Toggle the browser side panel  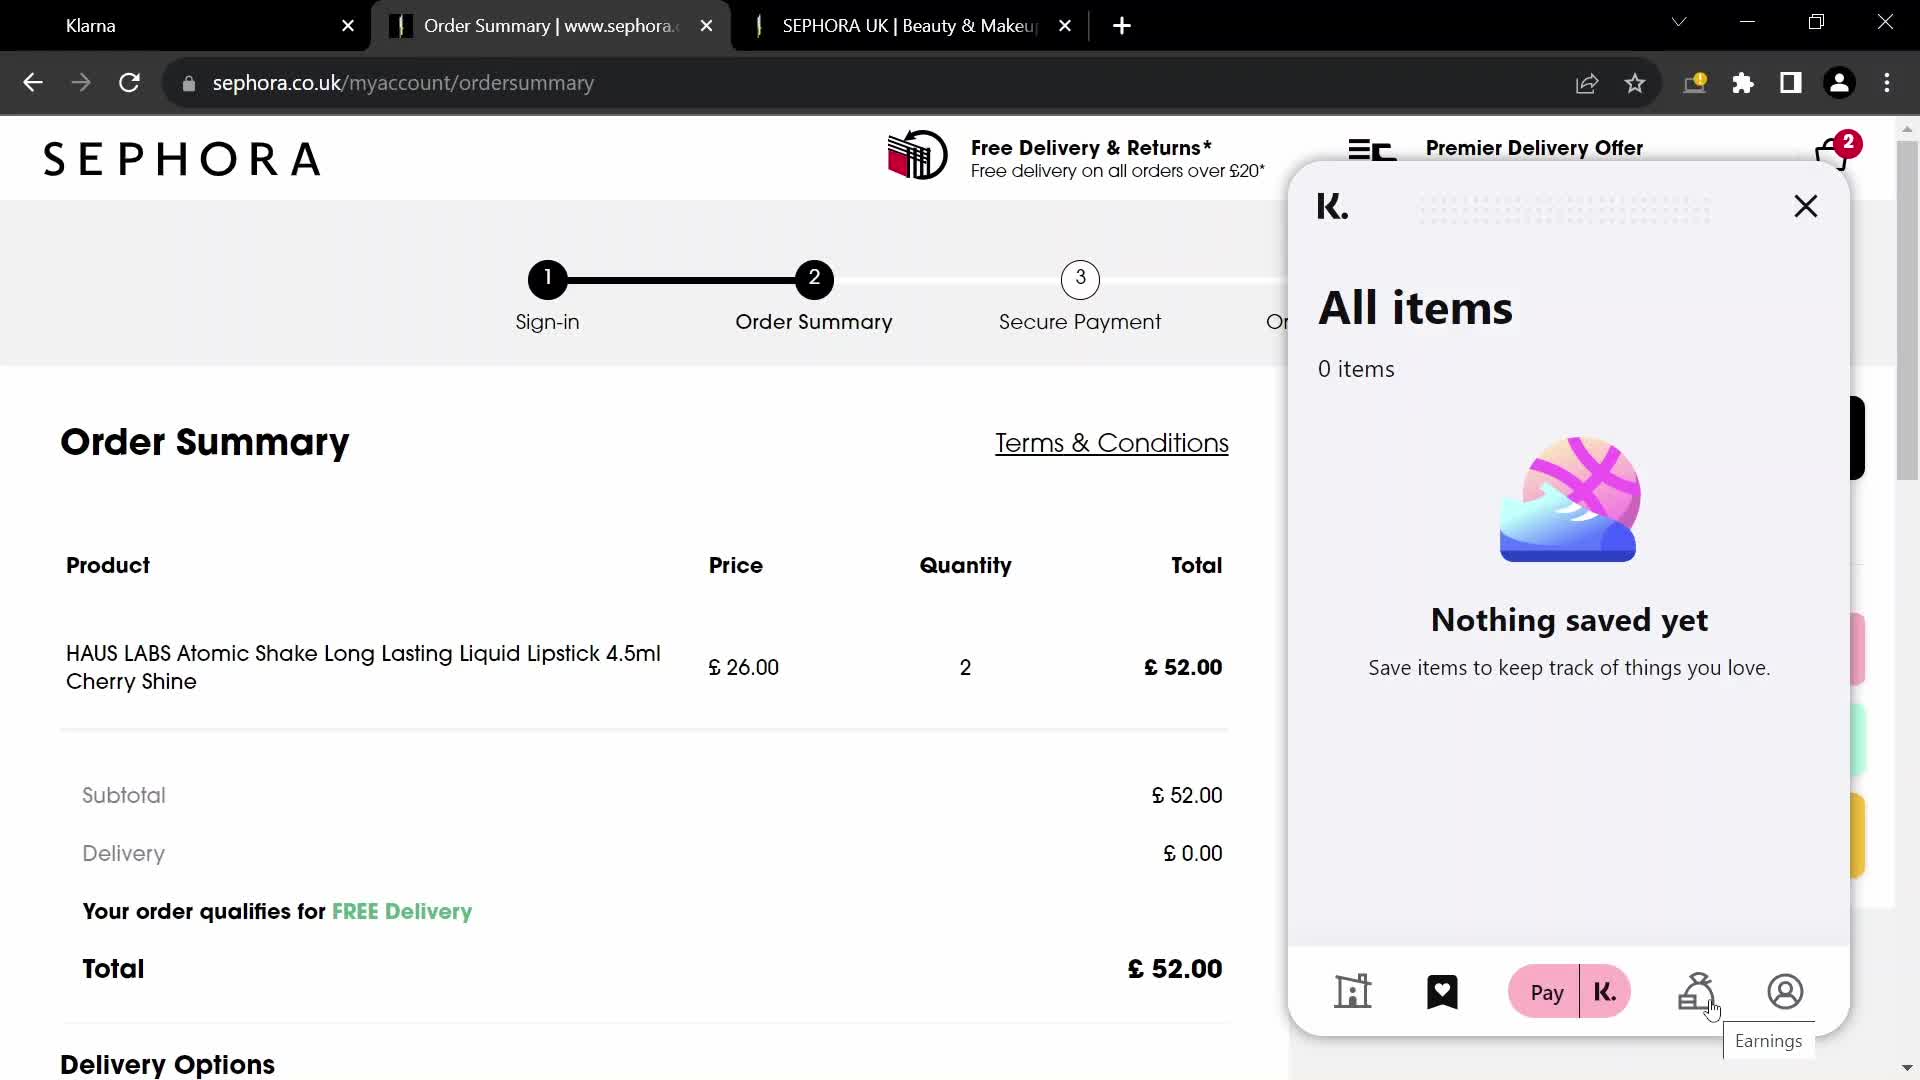[x=1791, y=84]
